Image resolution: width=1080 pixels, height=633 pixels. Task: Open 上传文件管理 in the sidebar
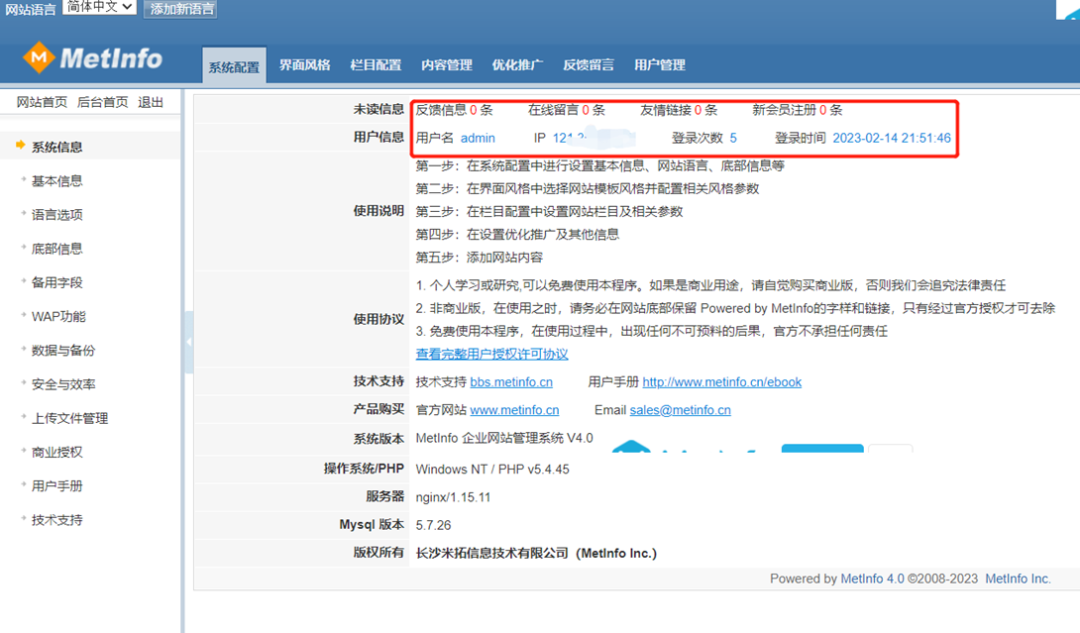point(70,418)
